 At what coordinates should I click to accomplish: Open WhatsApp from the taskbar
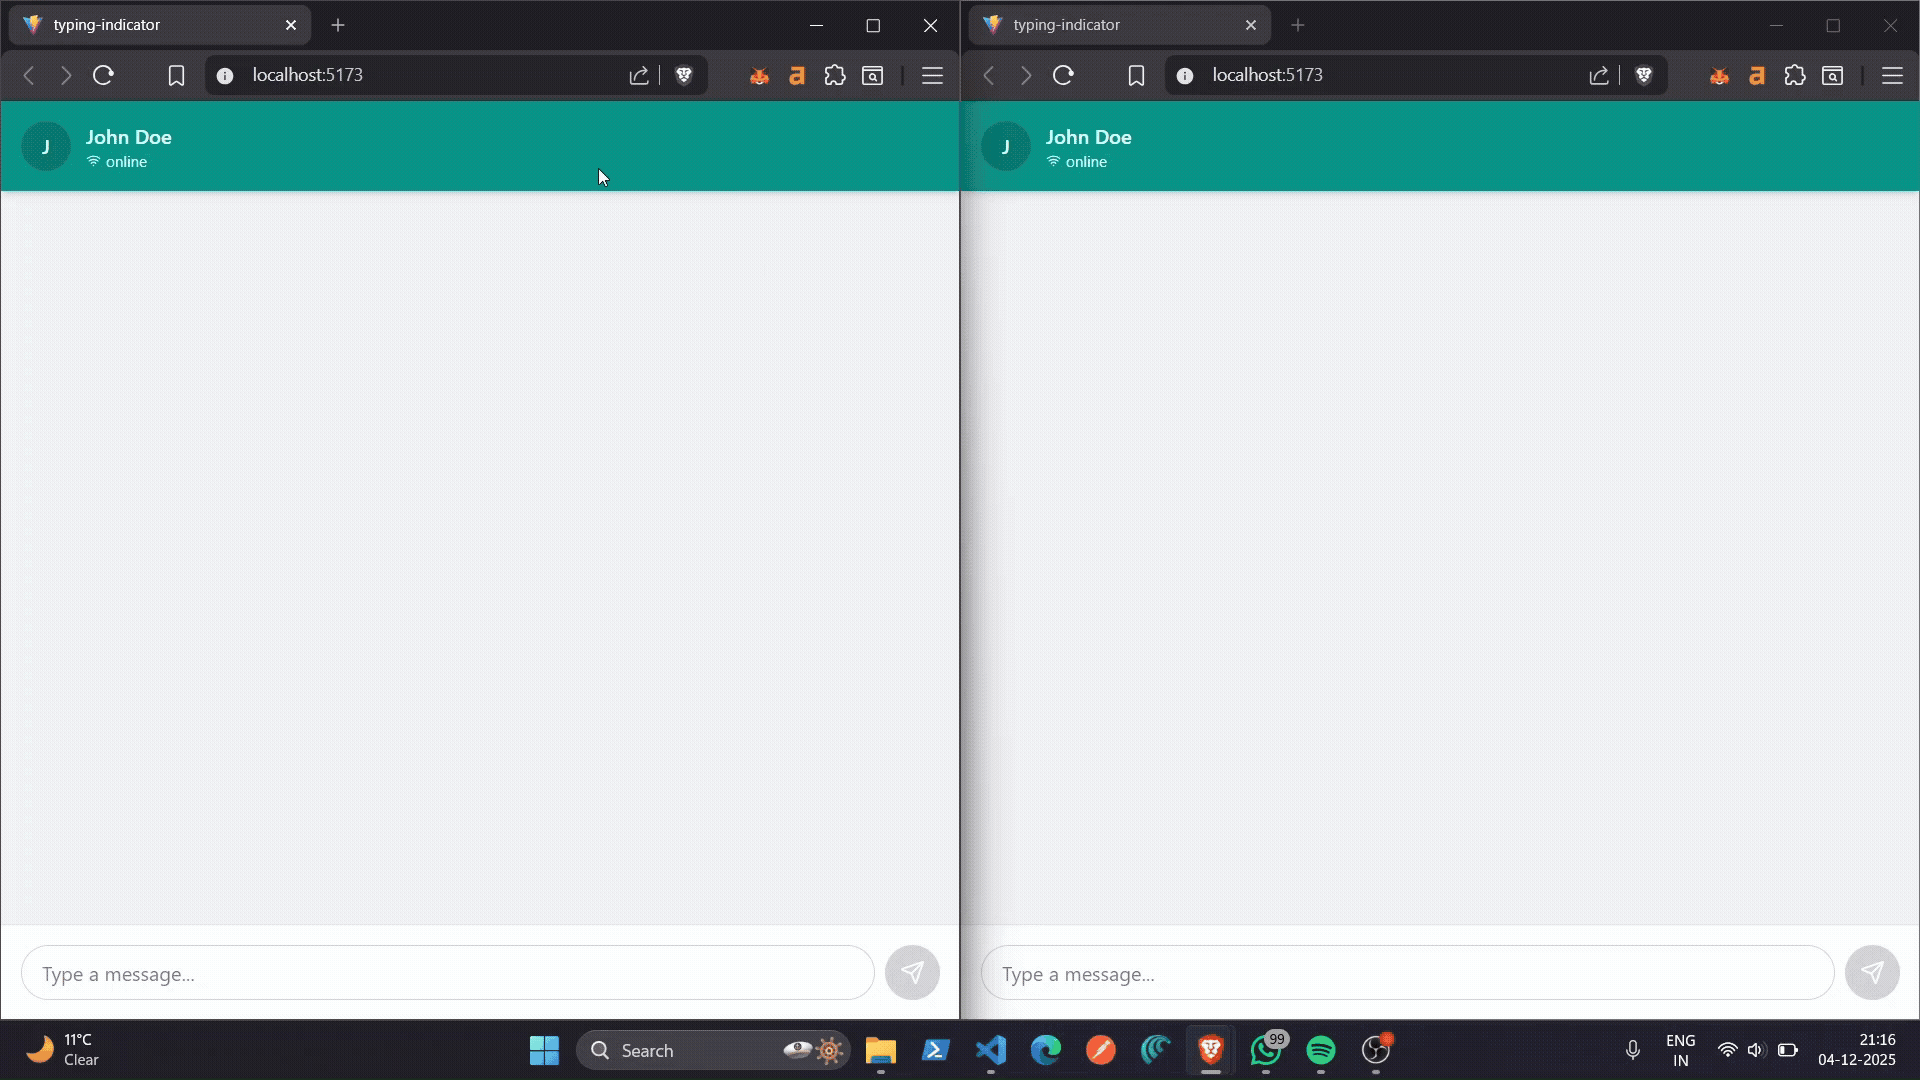[1265, 1050]
